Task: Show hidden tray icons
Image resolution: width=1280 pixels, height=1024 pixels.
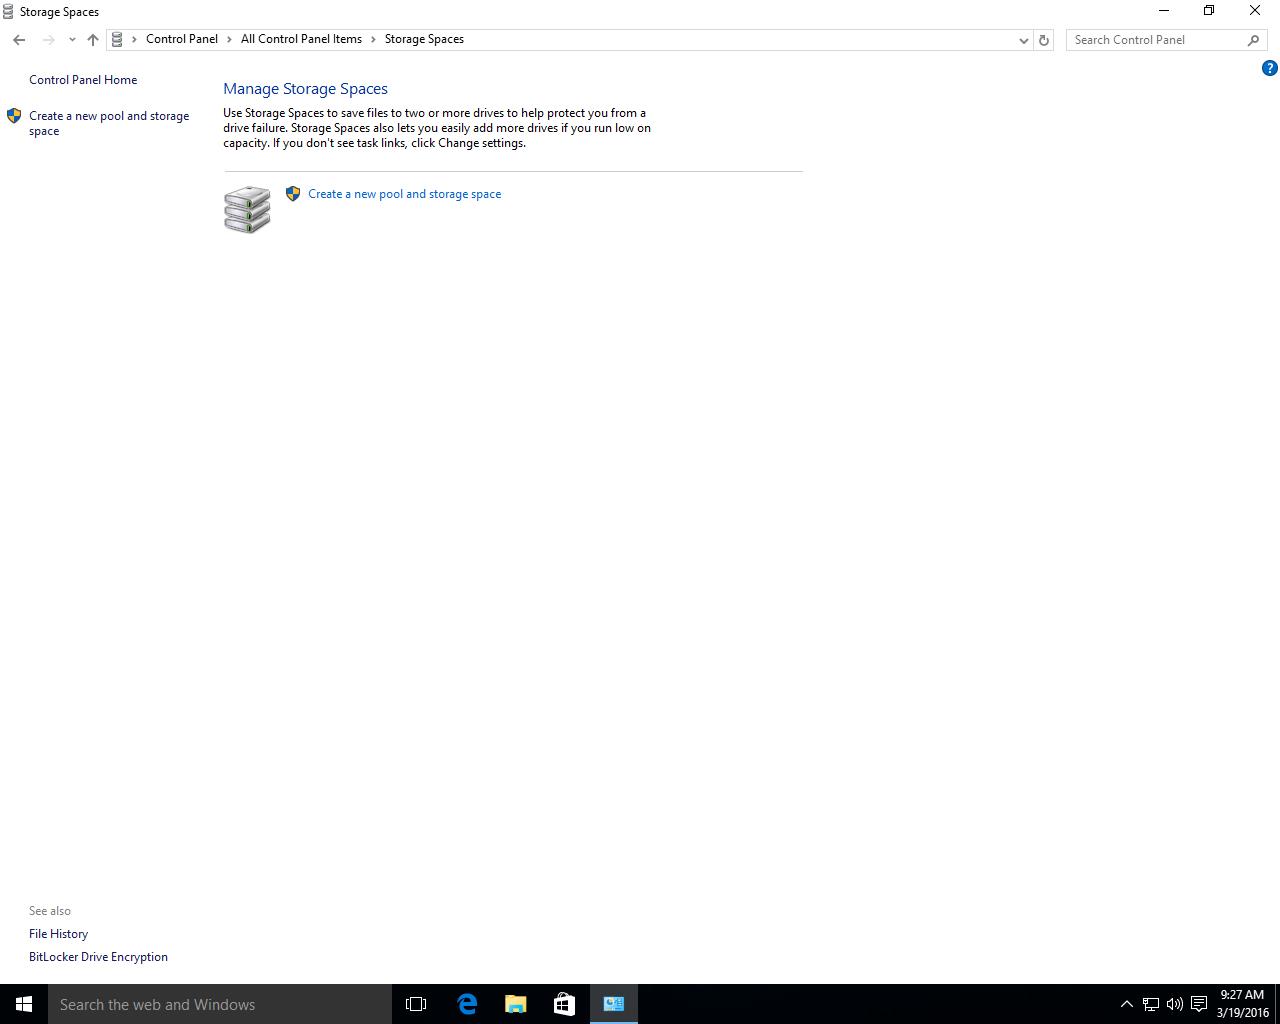Action: pyautogui.click(x=1127, y=1004)
